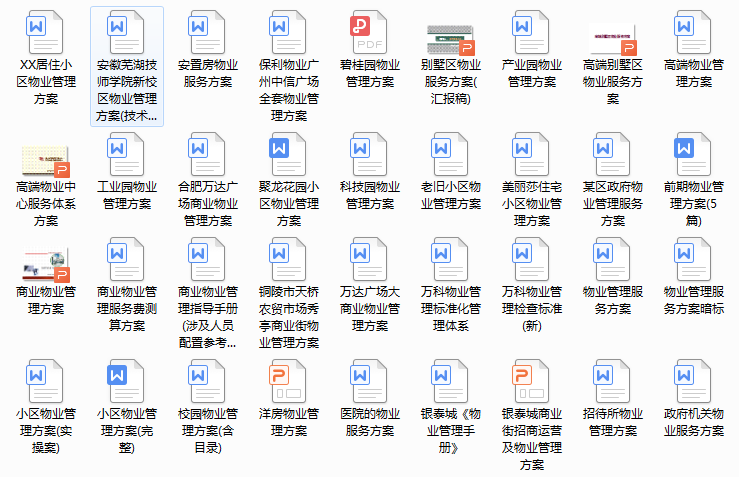Select 铜陵市天桥农贸市场秀亭商业街物业管理方案 file icon

[288, 259]
